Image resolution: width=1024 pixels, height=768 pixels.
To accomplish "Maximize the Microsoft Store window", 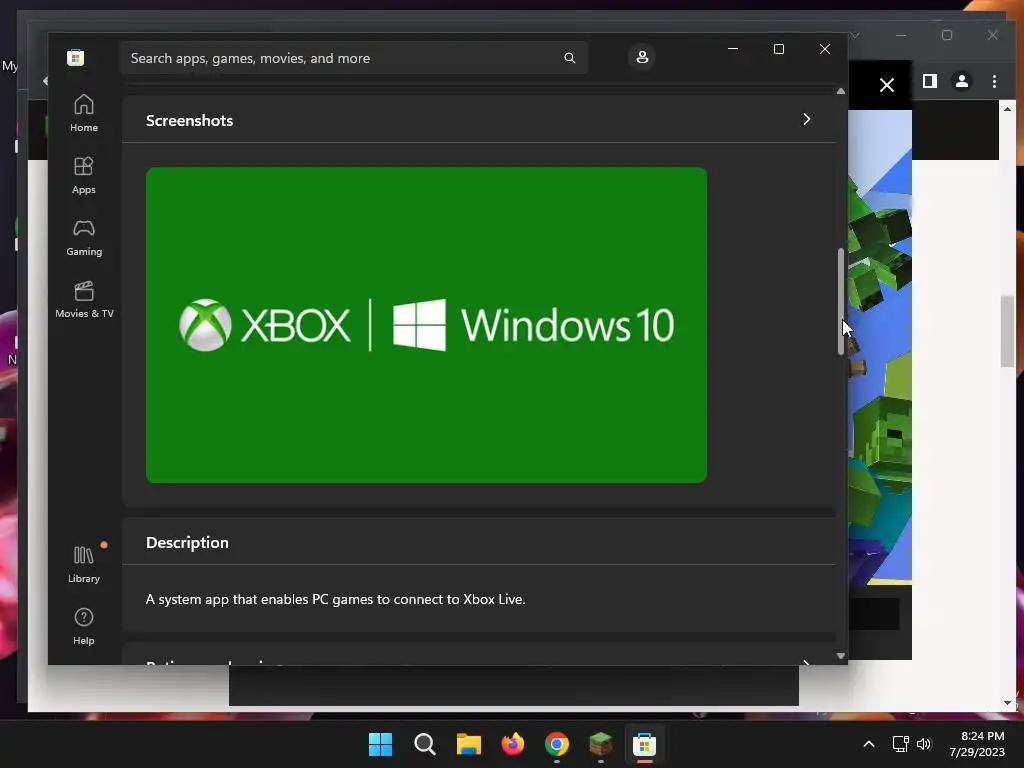I will (x=778, y=49).
